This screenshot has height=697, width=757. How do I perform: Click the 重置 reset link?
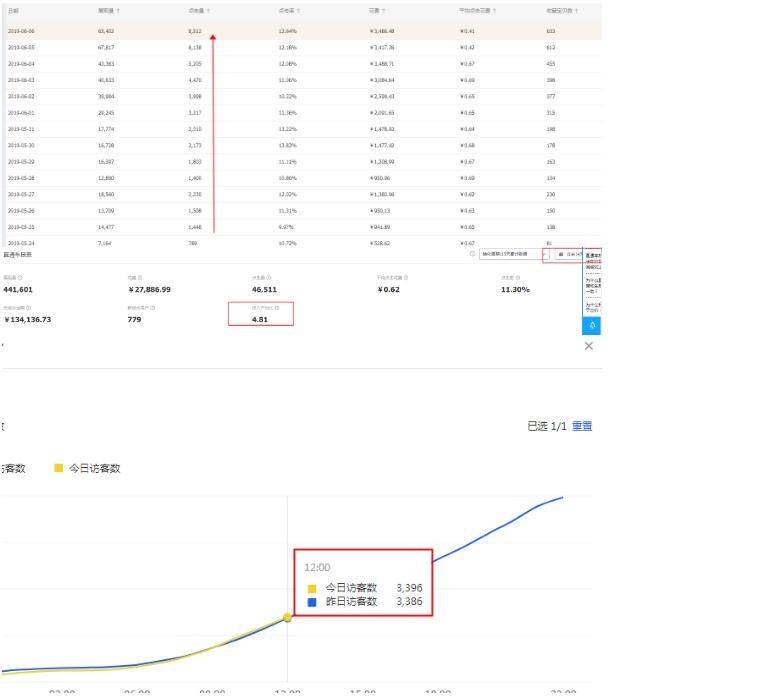pos(582,426)
